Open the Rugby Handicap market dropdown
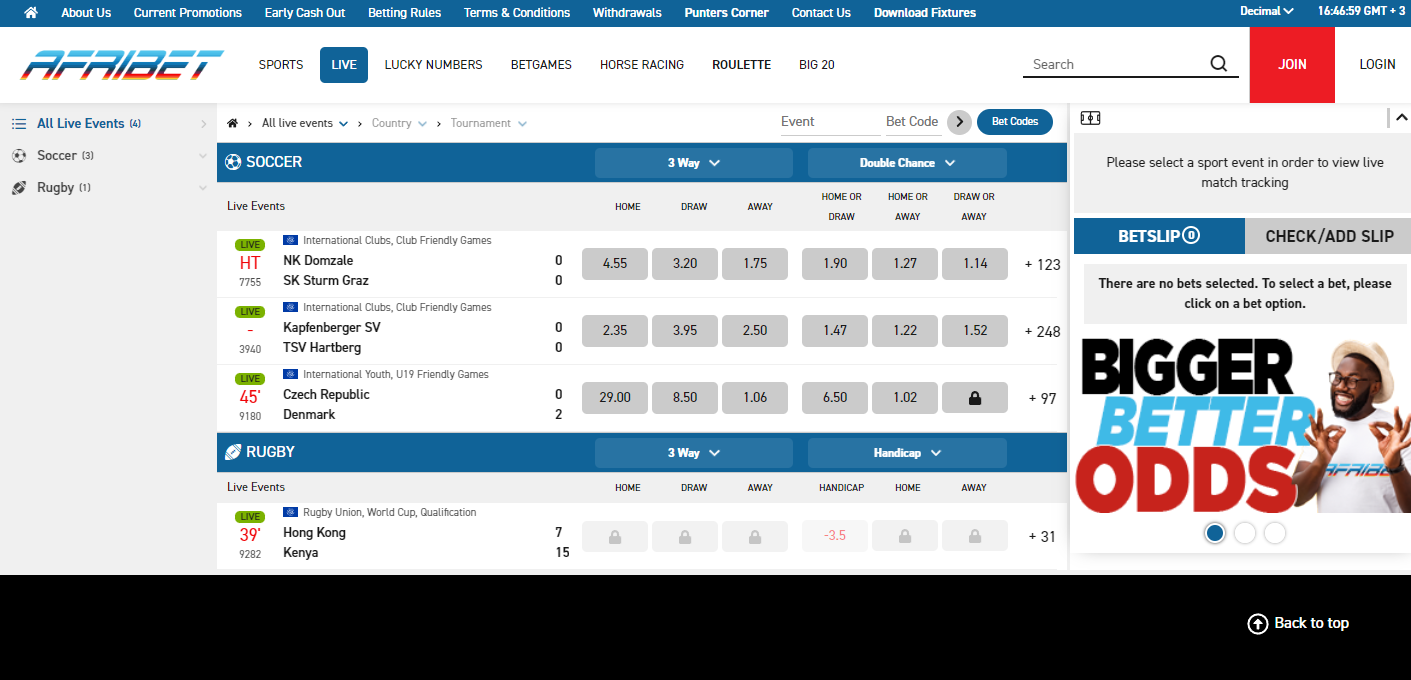The height and width of the screenshot is (680, 1411). pyautogui.click(x=907, y=453)
